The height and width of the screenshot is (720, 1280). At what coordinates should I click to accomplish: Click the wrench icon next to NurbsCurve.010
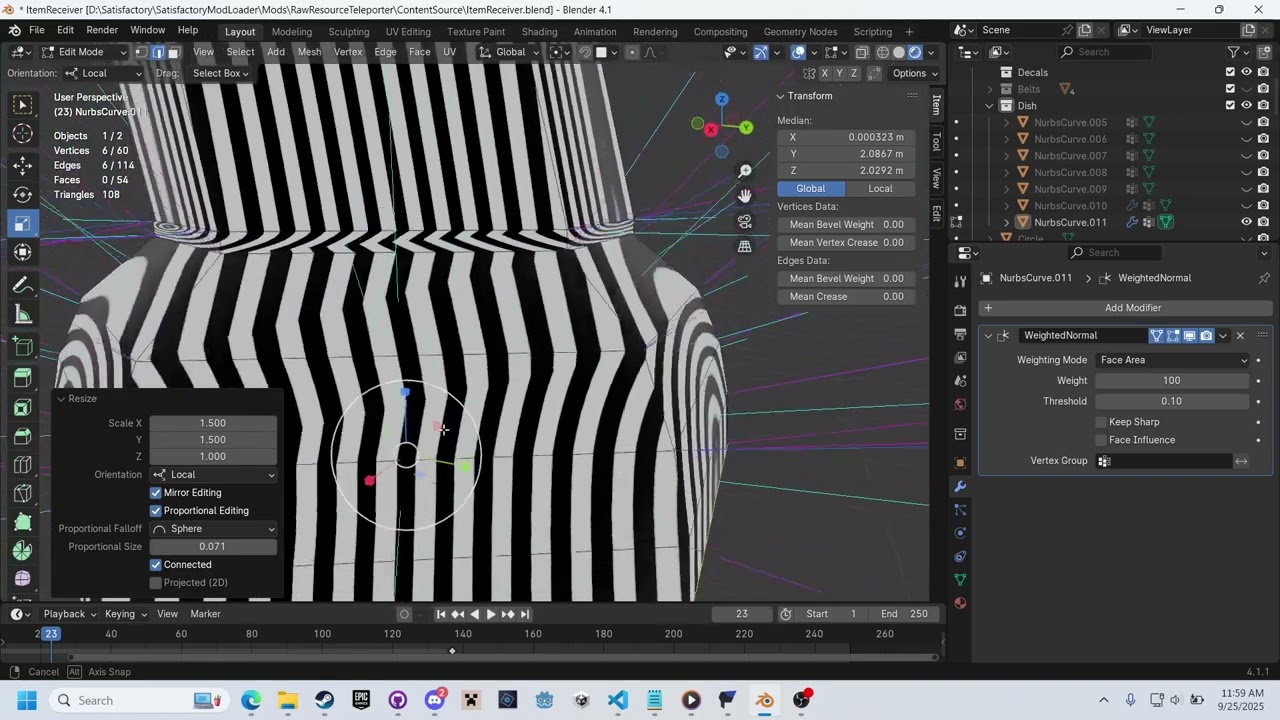[1131, 205]
